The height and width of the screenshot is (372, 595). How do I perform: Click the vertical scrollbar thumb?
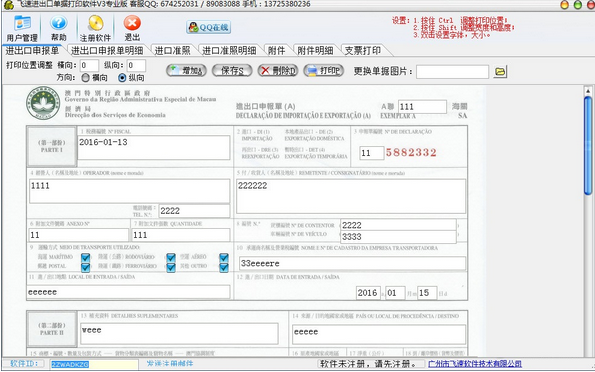point(588,146)
